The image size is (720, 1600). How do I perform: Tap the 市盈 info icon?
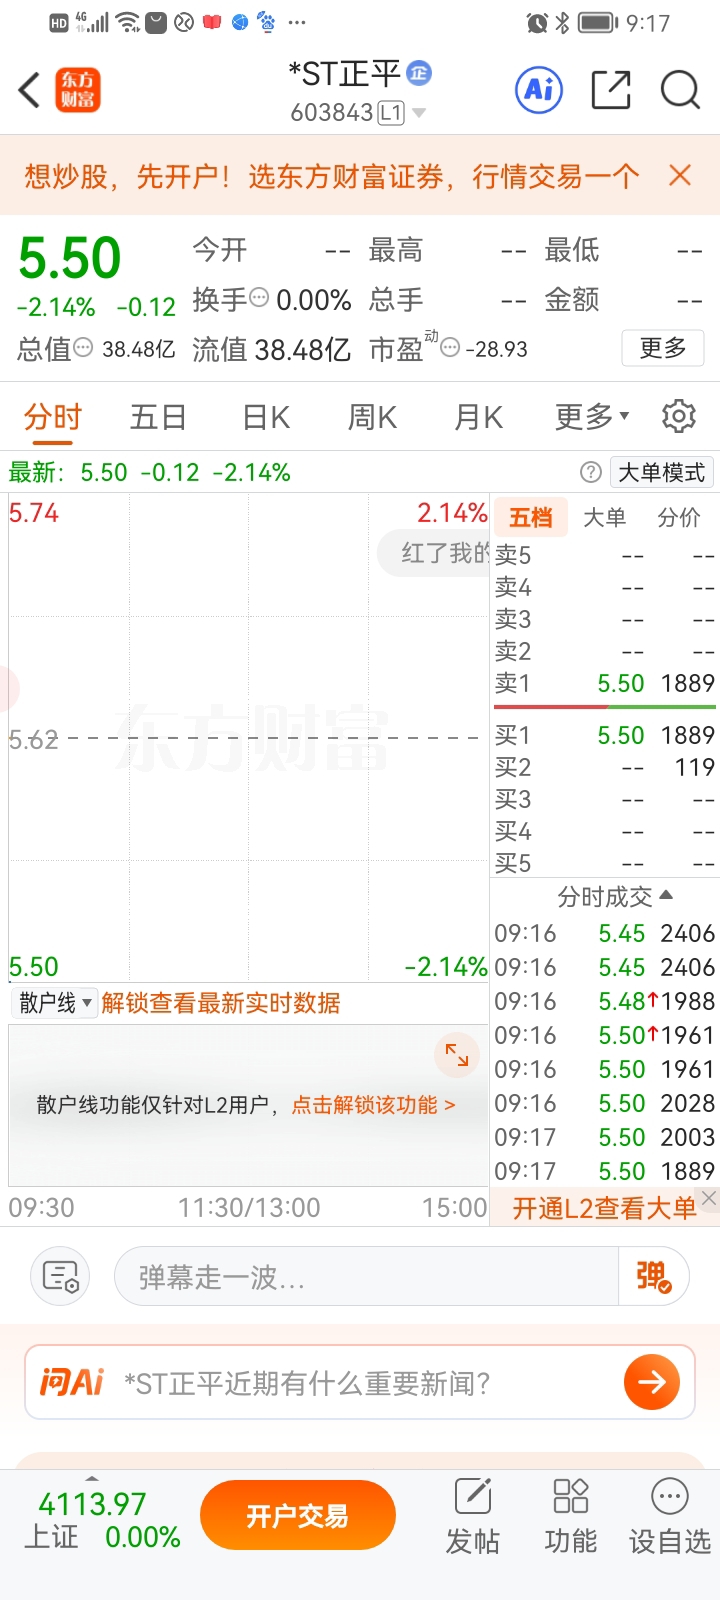point(450,347)
